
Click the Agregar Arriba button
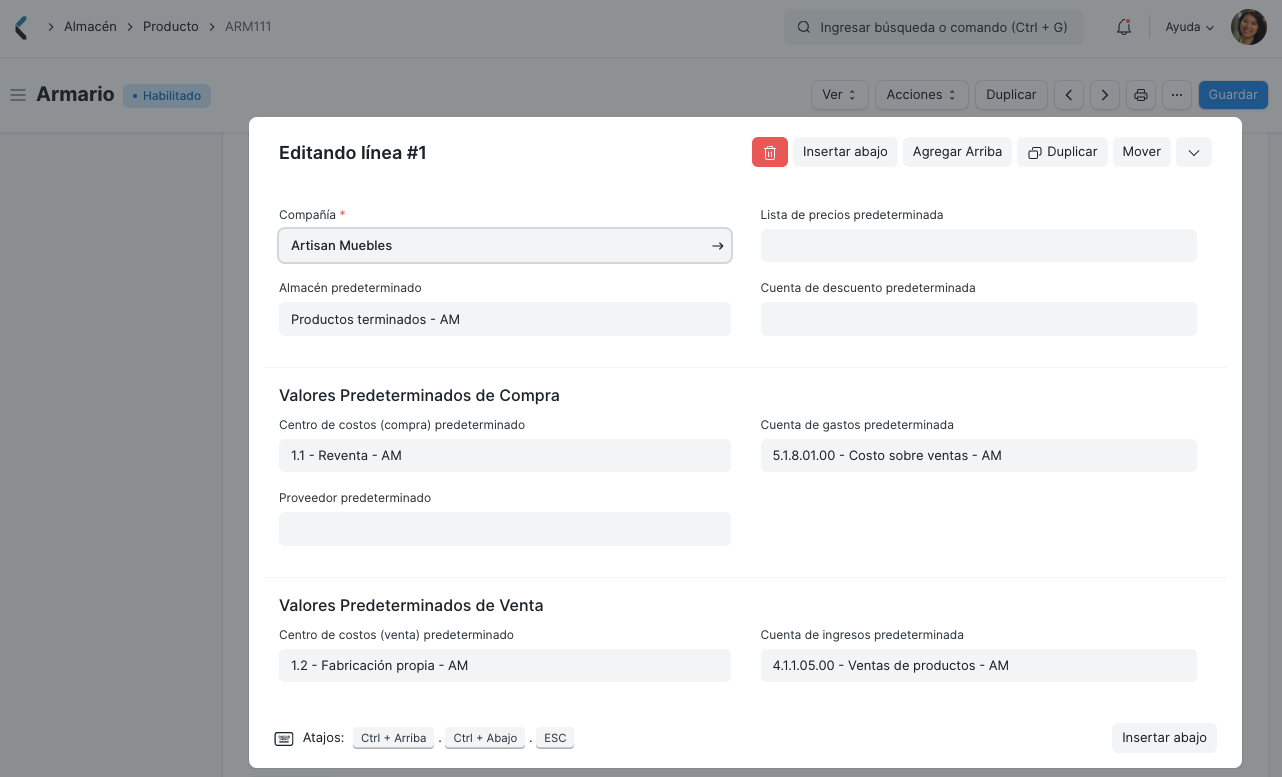pyautogui.click(x=957, y=152)
